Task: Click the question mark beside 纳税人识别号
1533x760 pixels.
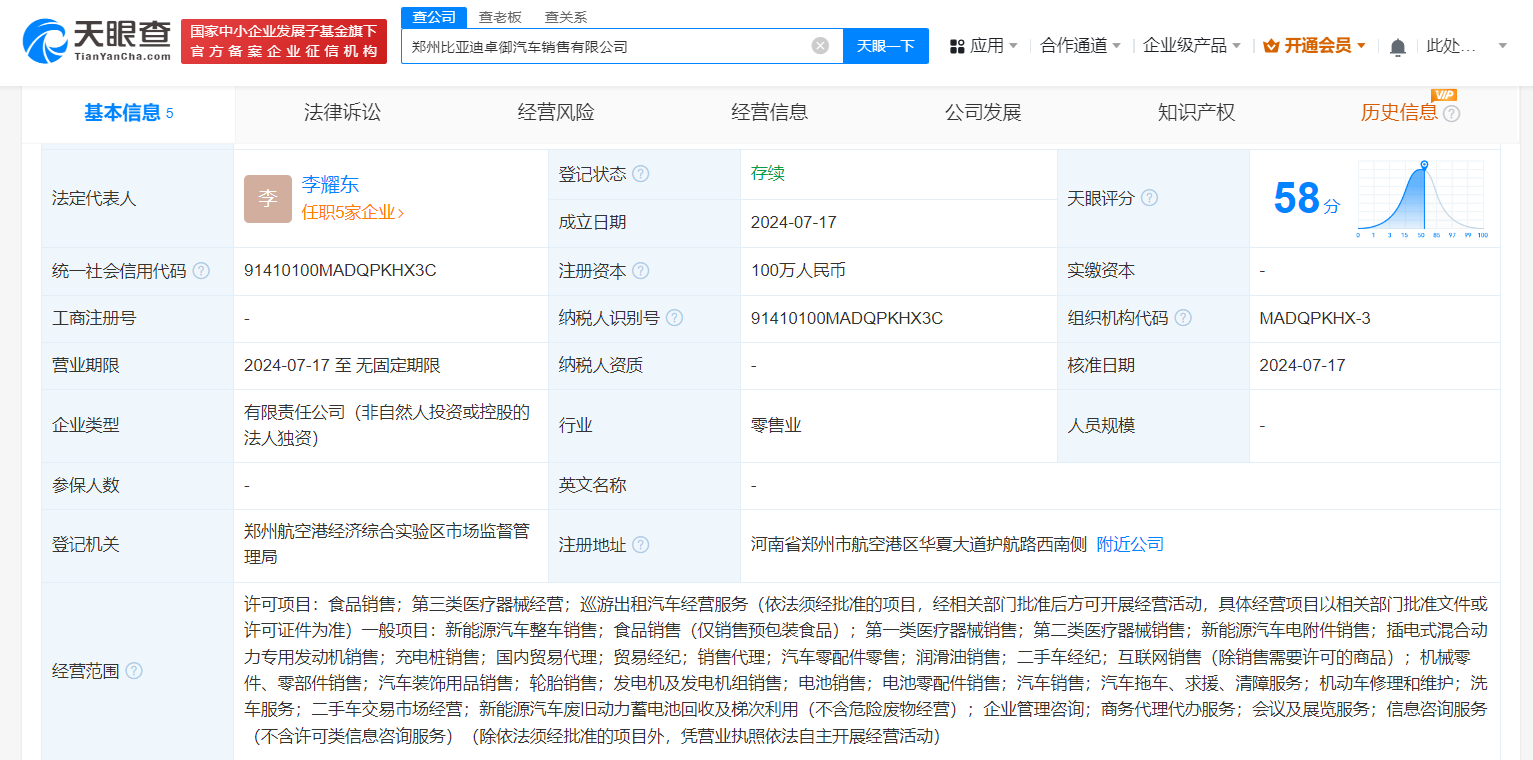Action: pos(674,317)
